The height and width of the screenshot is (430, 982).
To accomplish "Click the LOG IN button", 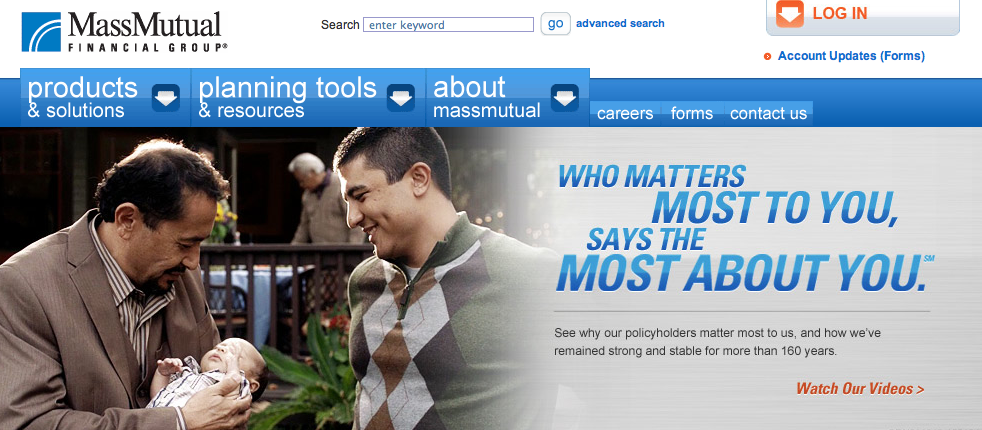I will coord(862,18).
